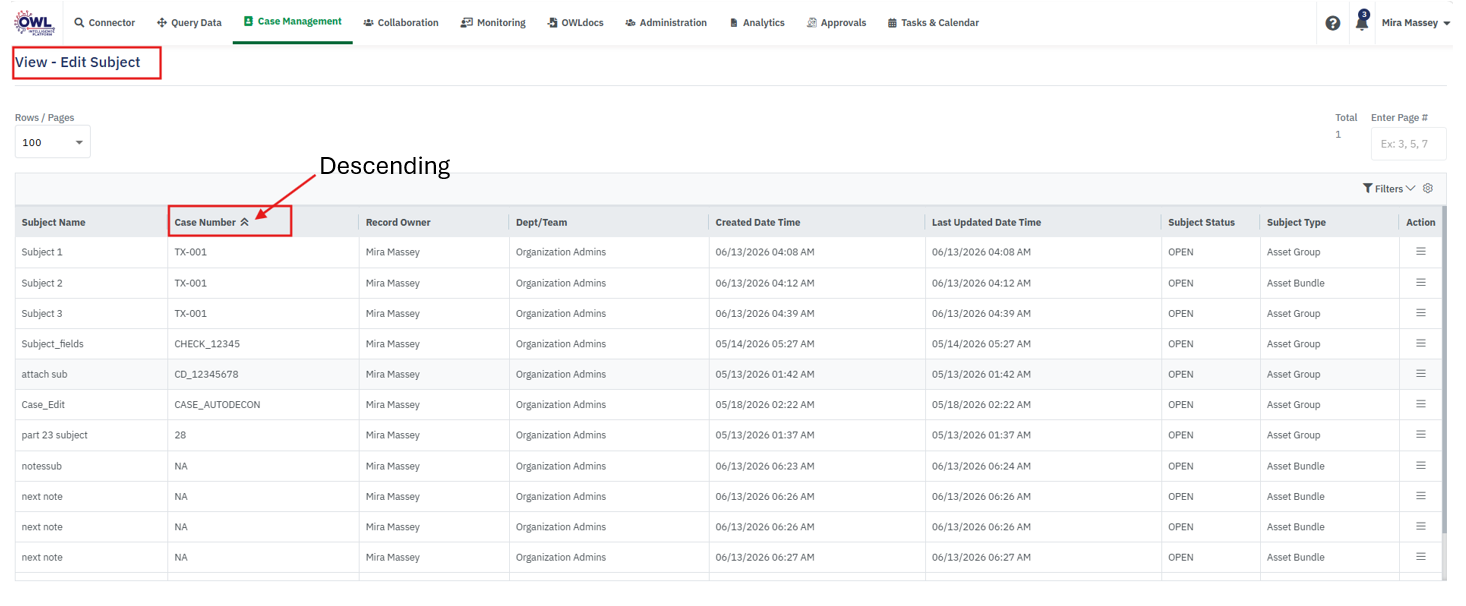Open the Collaboration menu
This screenshot has width=1466, height=606.
[401, 22]
